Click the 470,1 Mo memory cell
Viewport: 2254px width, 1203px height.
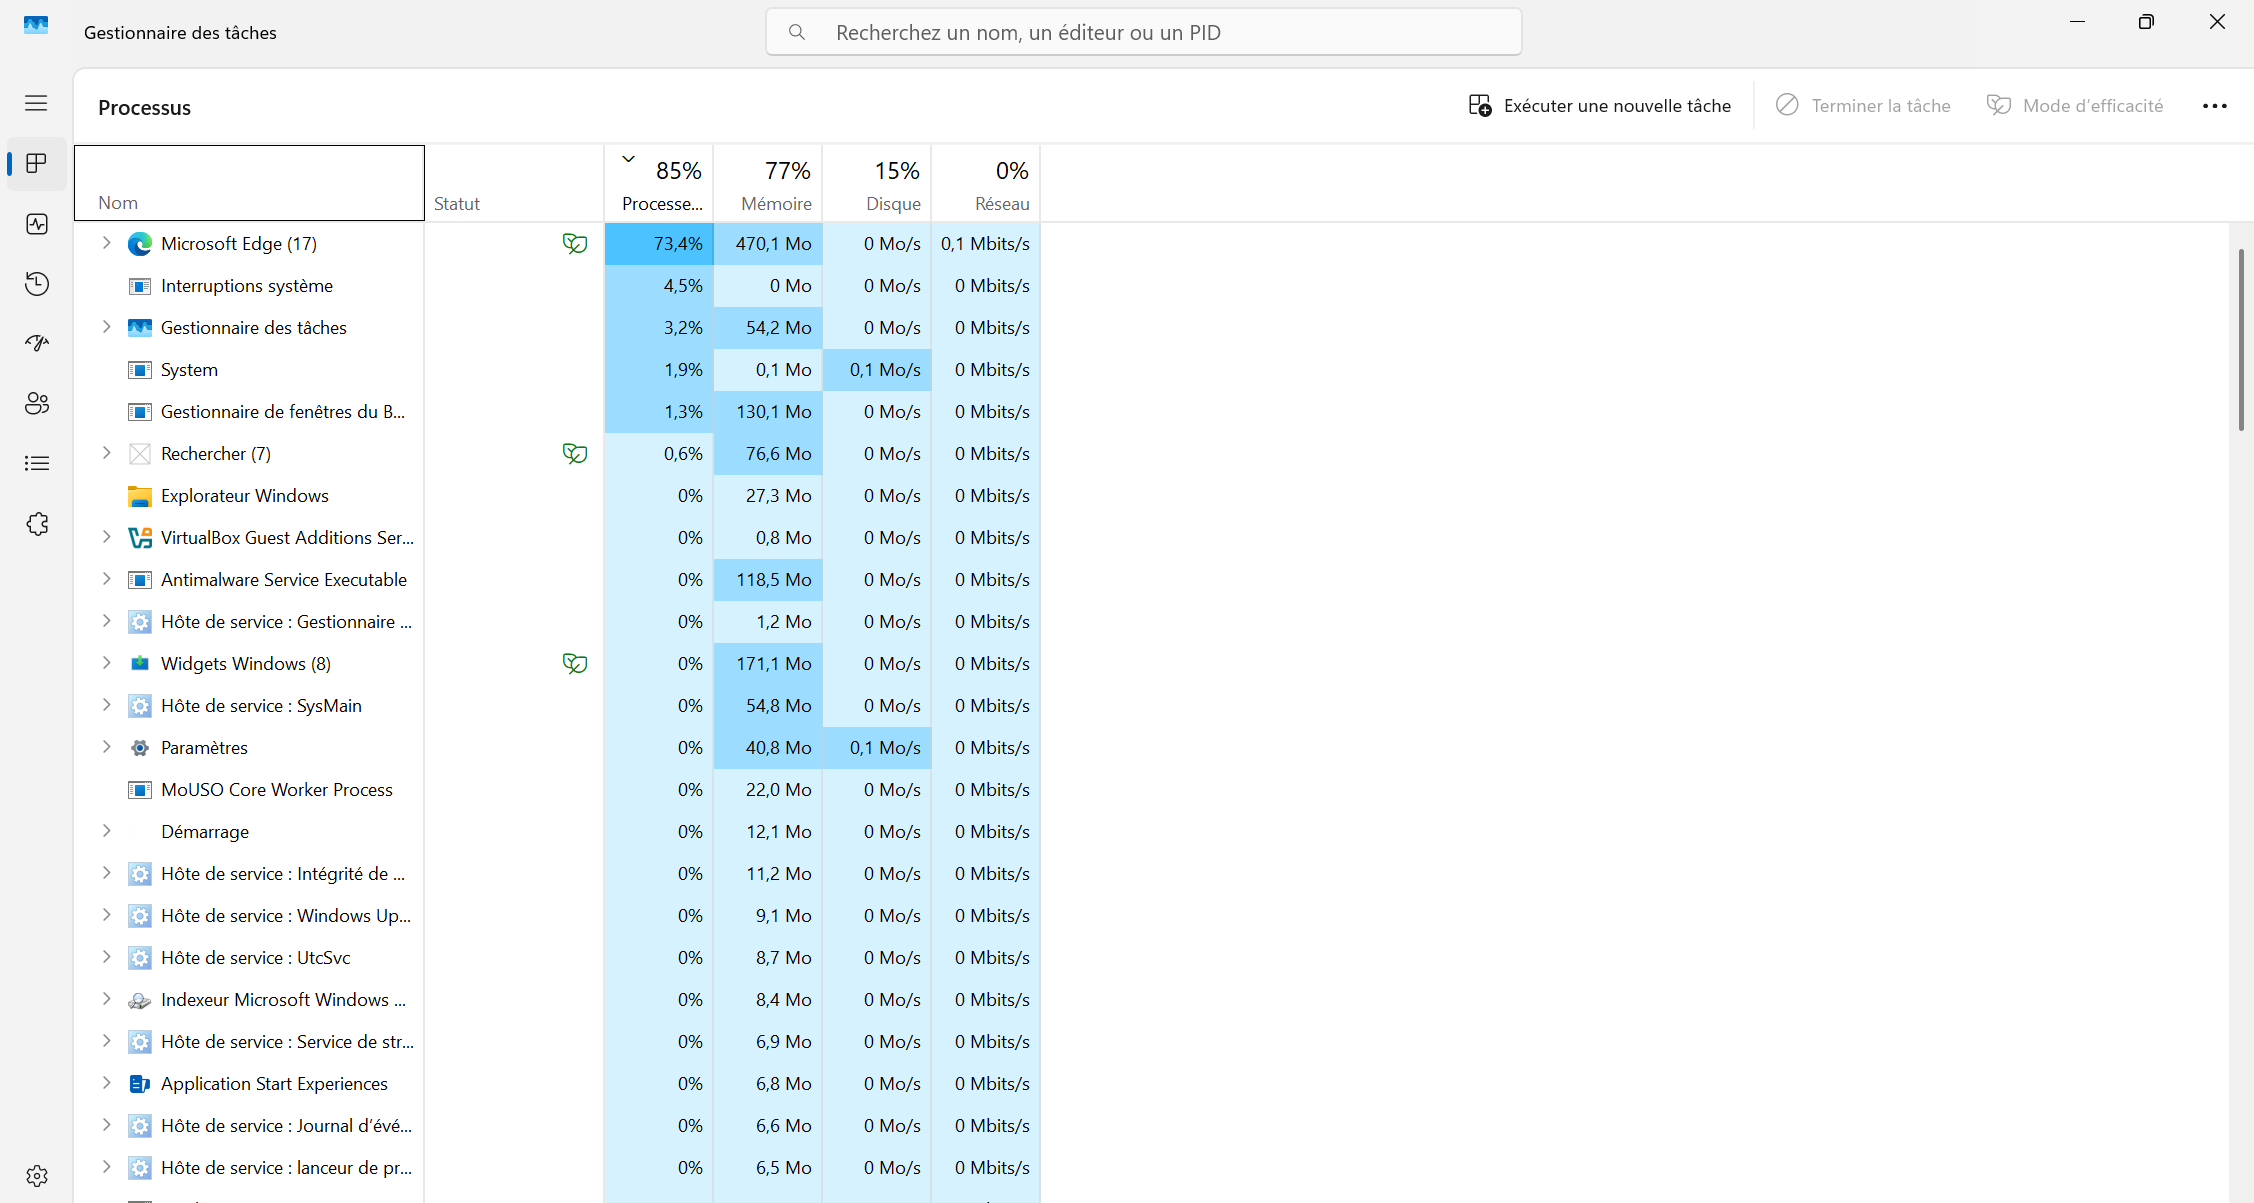[768, 244]
